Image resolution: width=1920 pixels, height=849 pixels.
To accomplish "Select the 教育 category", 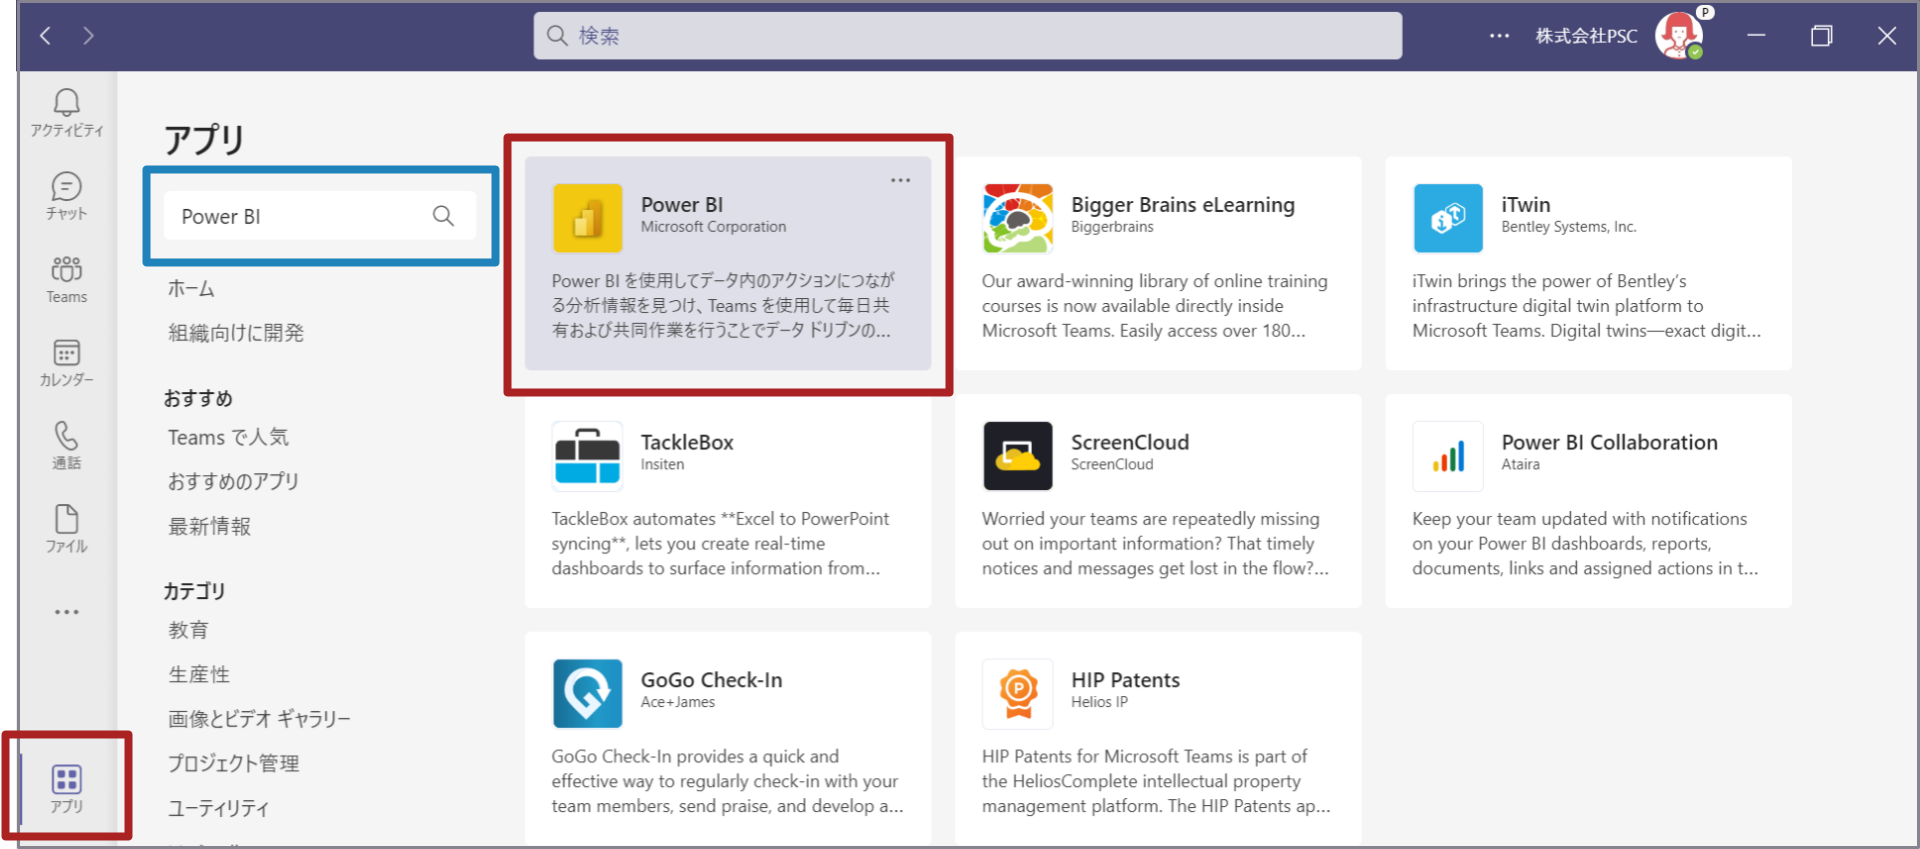I will (x=188, y=630).
